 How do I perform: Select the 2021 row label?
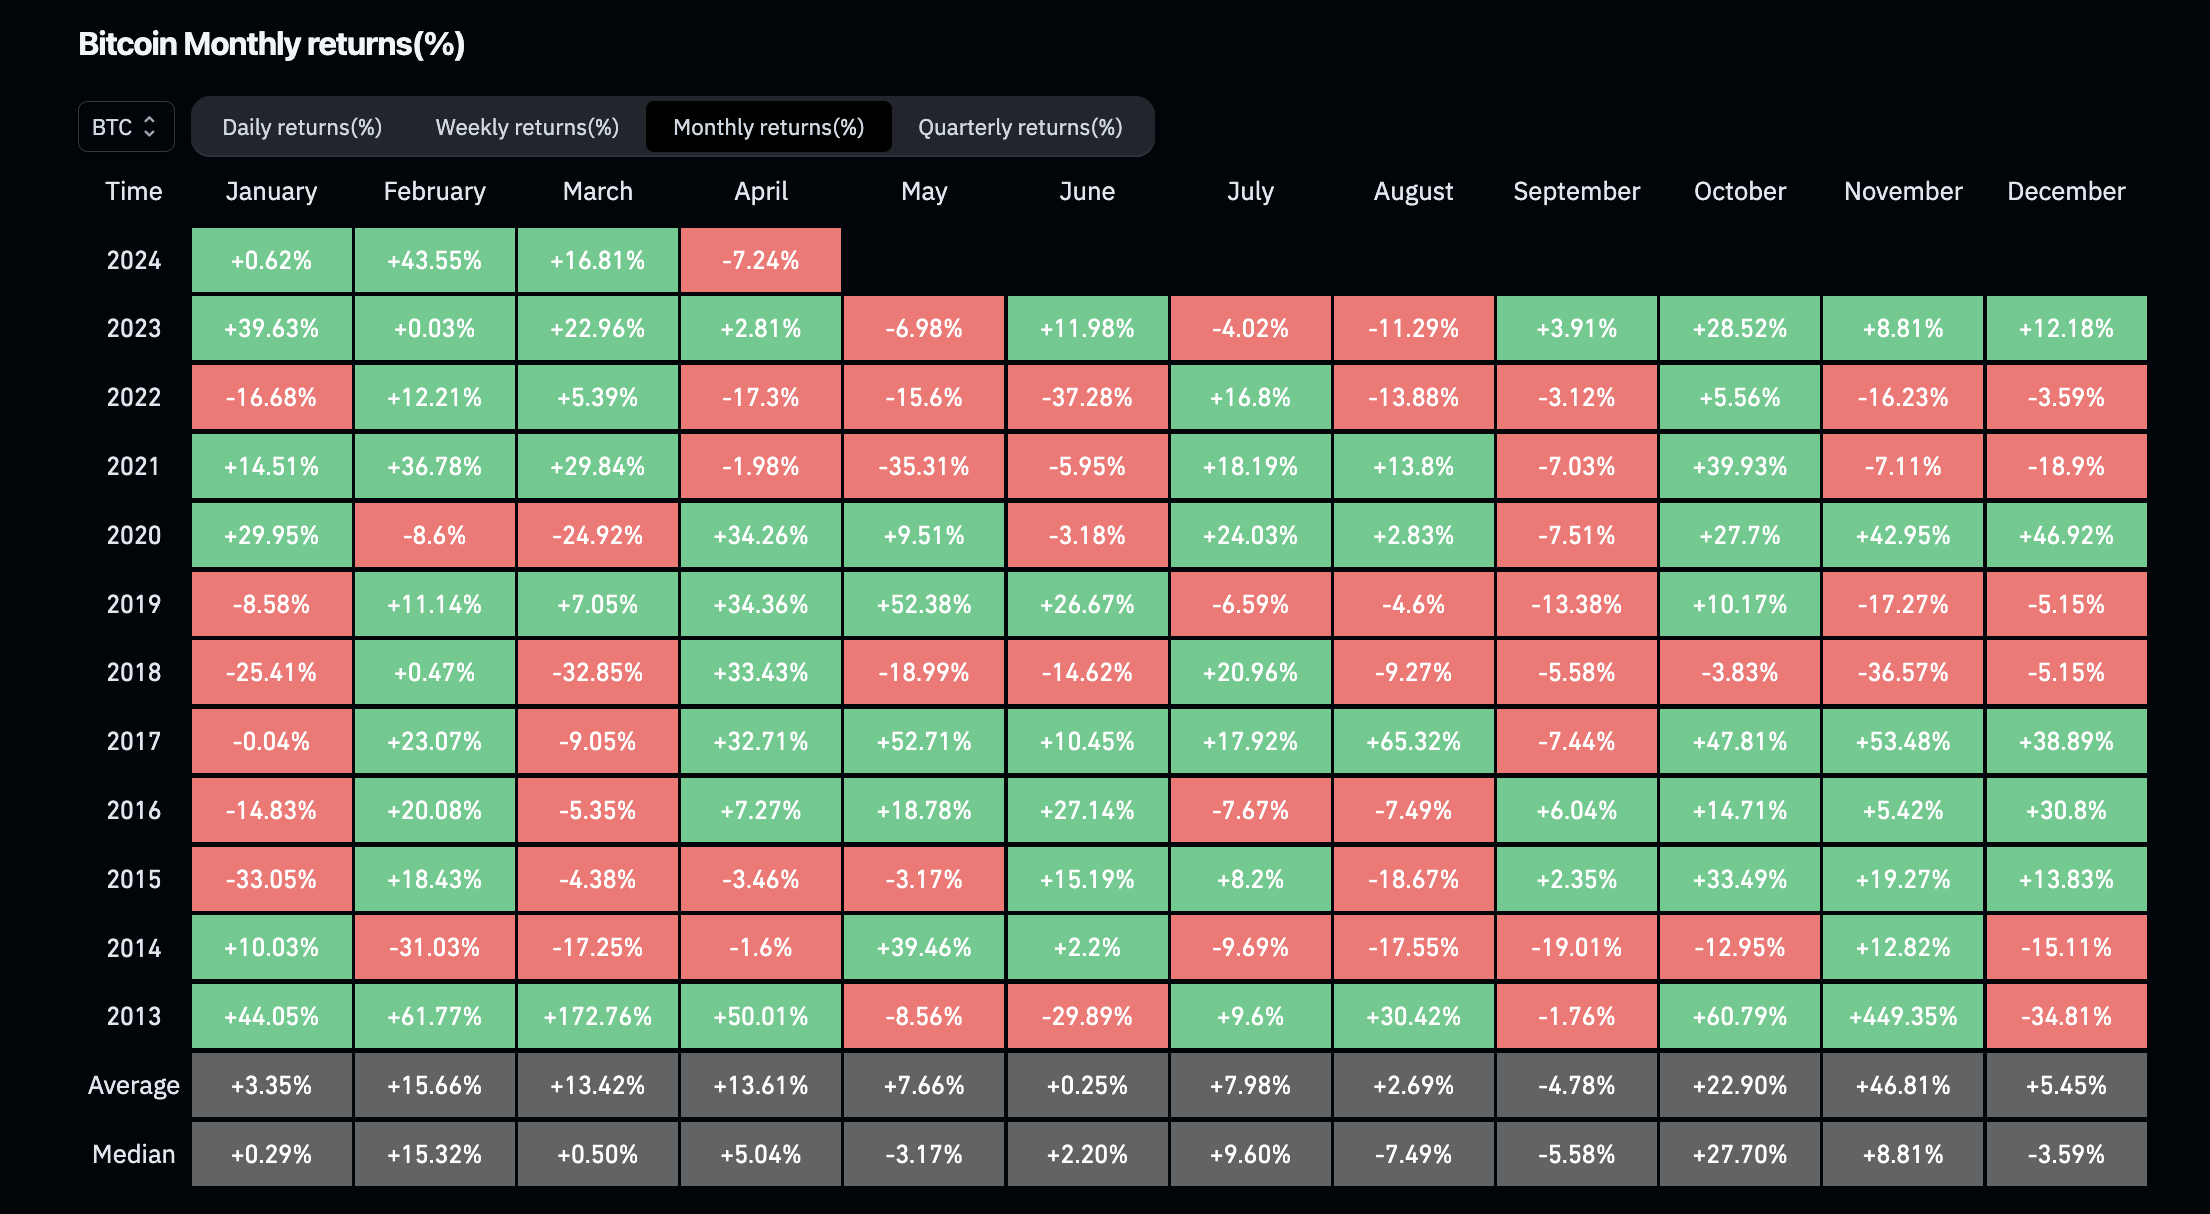(134, 466)
